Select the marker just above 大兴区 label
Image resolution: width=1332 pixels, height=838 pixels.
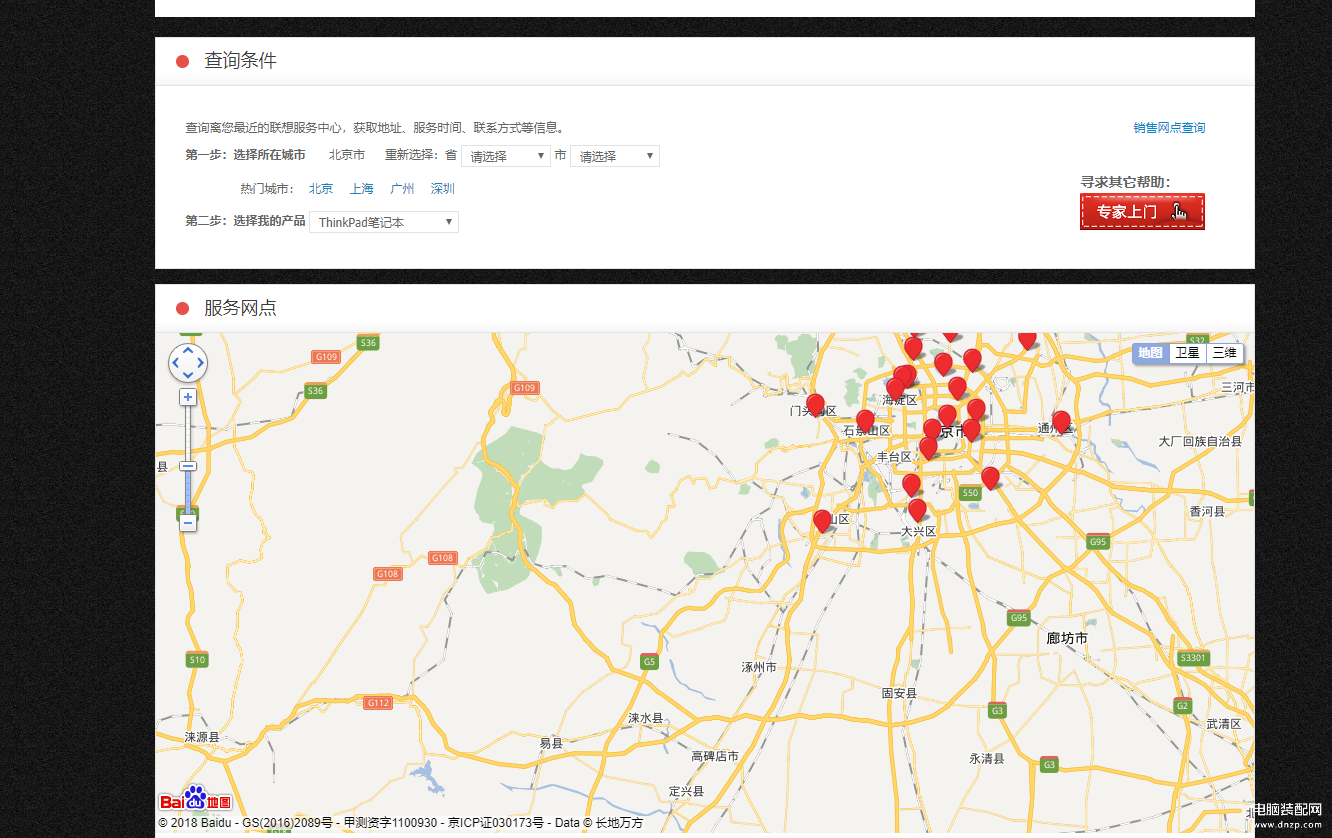(x=917, y=509)
